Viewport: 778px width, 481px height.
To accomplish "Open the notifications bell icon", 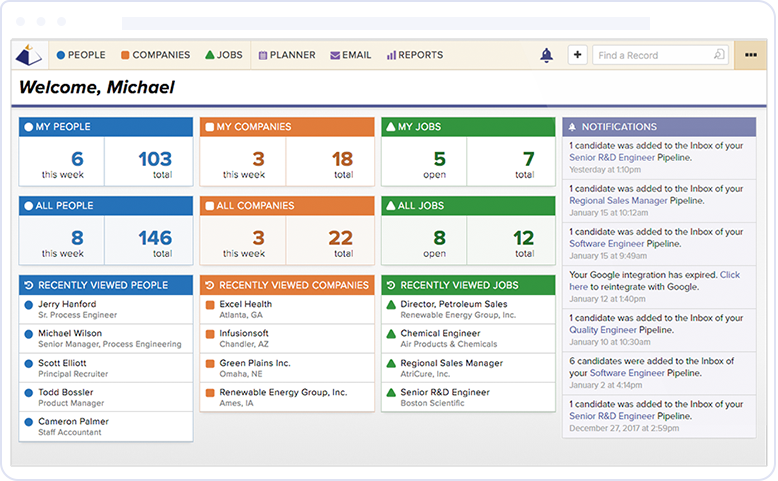I will tap(546, 56).
